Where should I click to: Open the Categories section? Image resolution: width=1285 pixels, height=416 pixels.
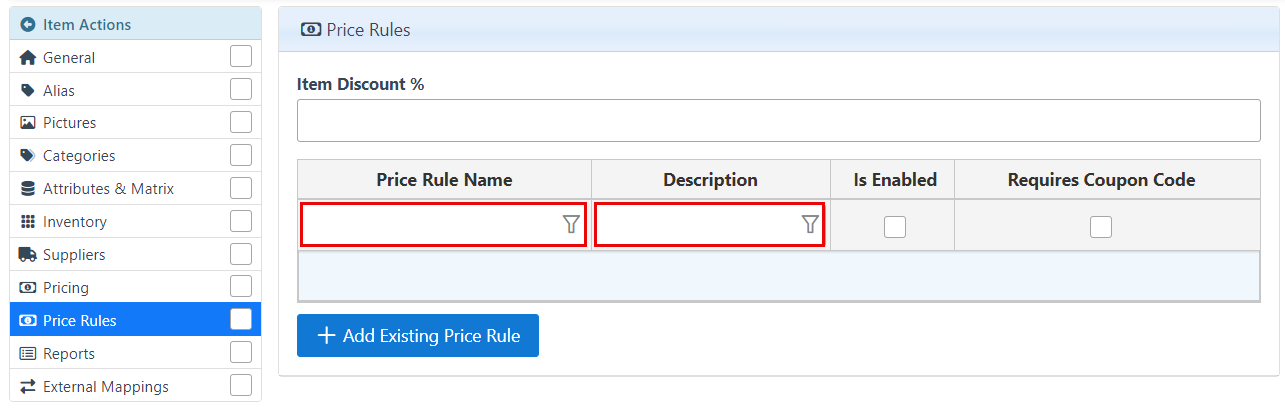pyautogui.click(x=79, y=156)
